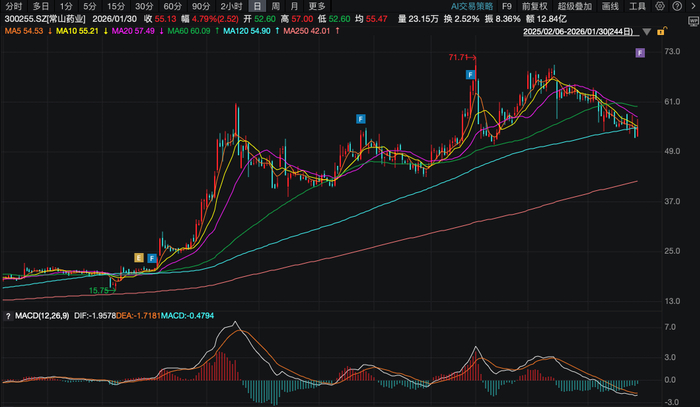The height and width of the screenshot is (407, 700).
Task: Select the 1分 timeframe
Action: point(66,6)
